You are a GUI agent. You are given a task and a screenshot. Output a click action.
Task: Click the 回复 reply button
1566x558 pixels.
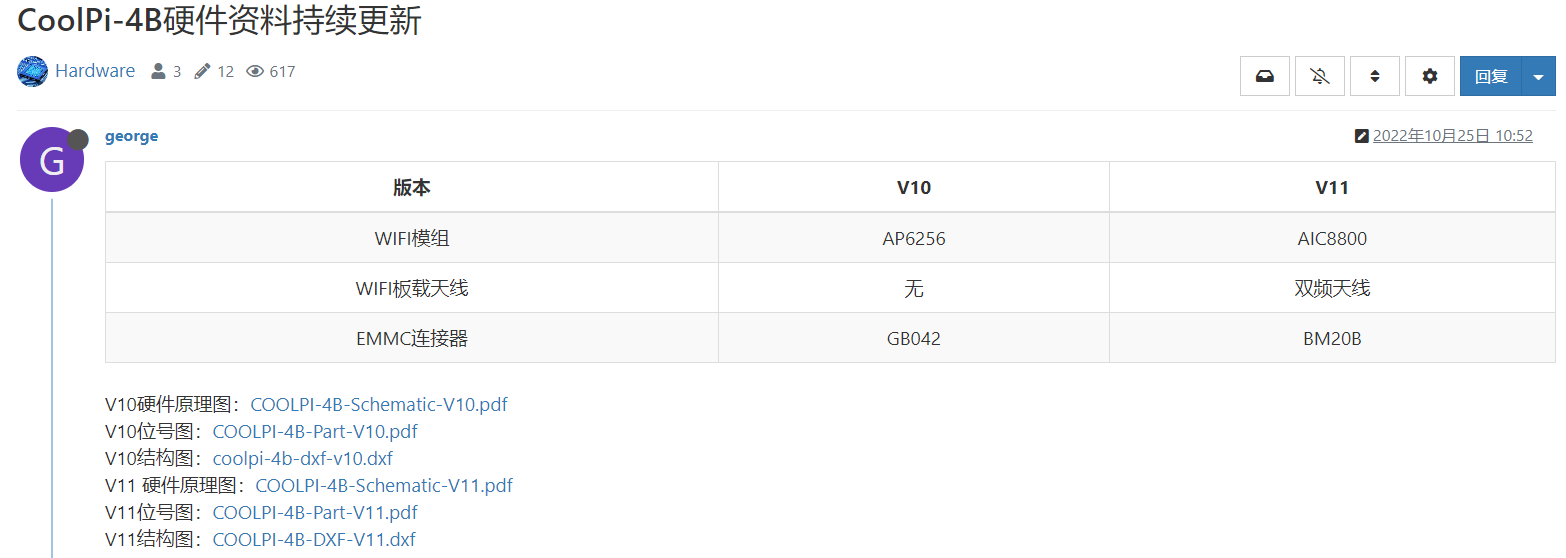click(x=1491, y=76)
